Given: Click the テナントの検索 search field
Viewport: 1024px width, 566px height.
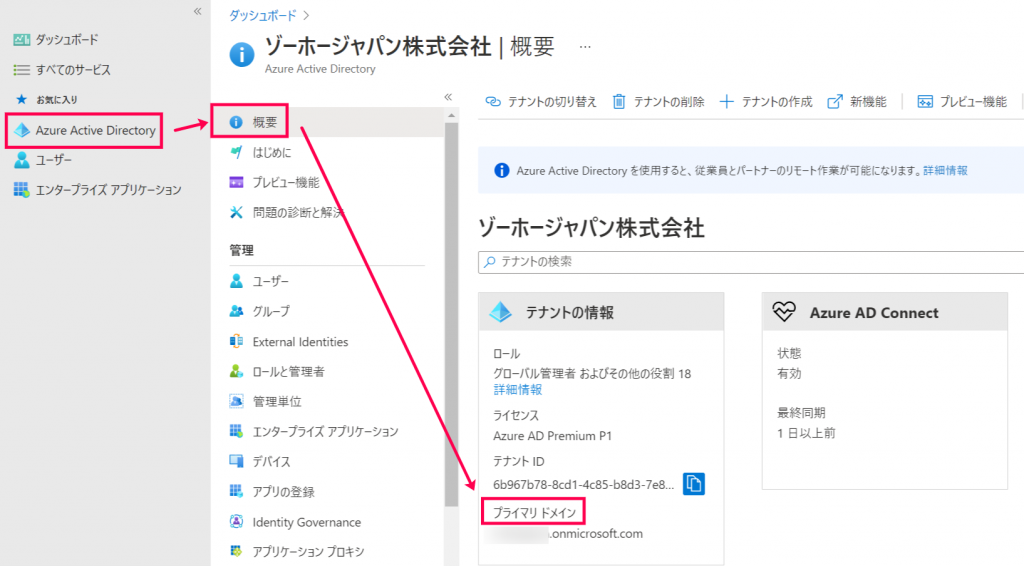Looking at the screenshot, I should pyautogui.click(x=751, y=262).
